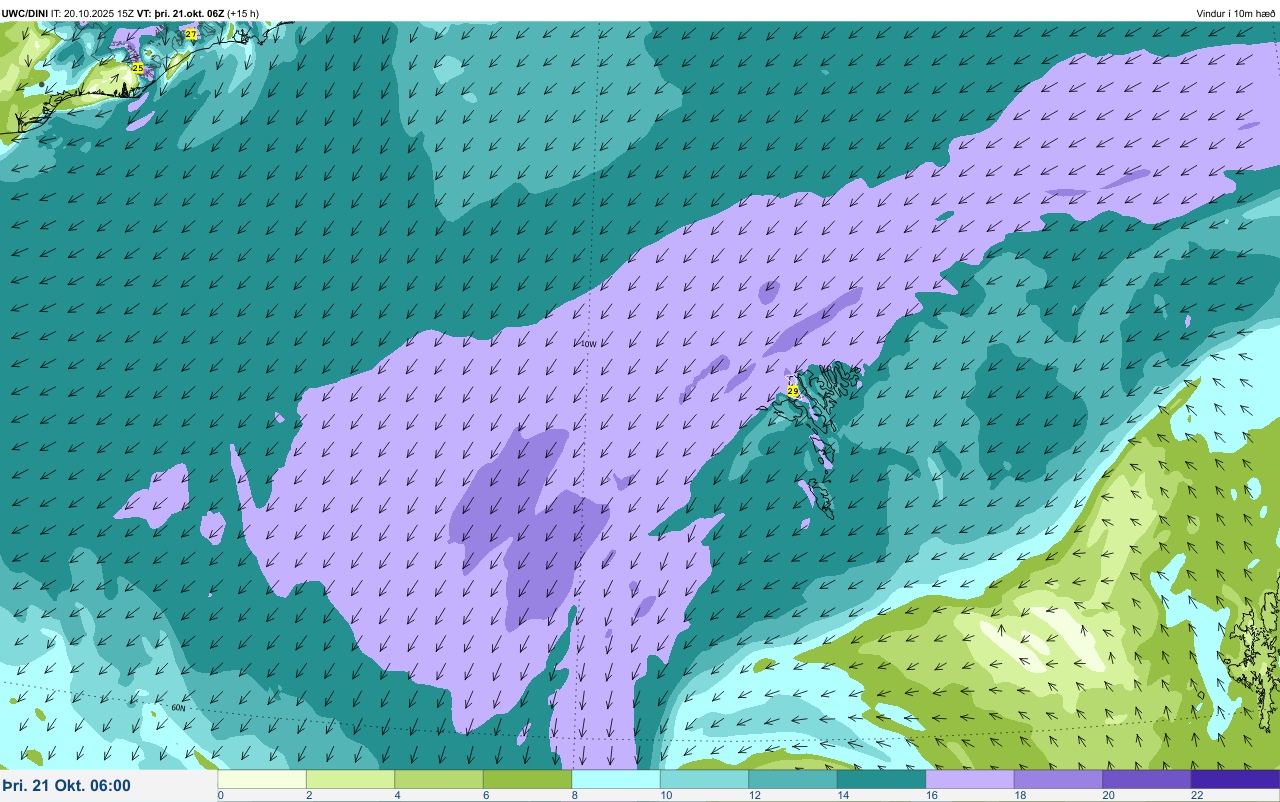Click the legend scale value '18'
This screenshot has width=1280, height=802.
pos(1019,795)
